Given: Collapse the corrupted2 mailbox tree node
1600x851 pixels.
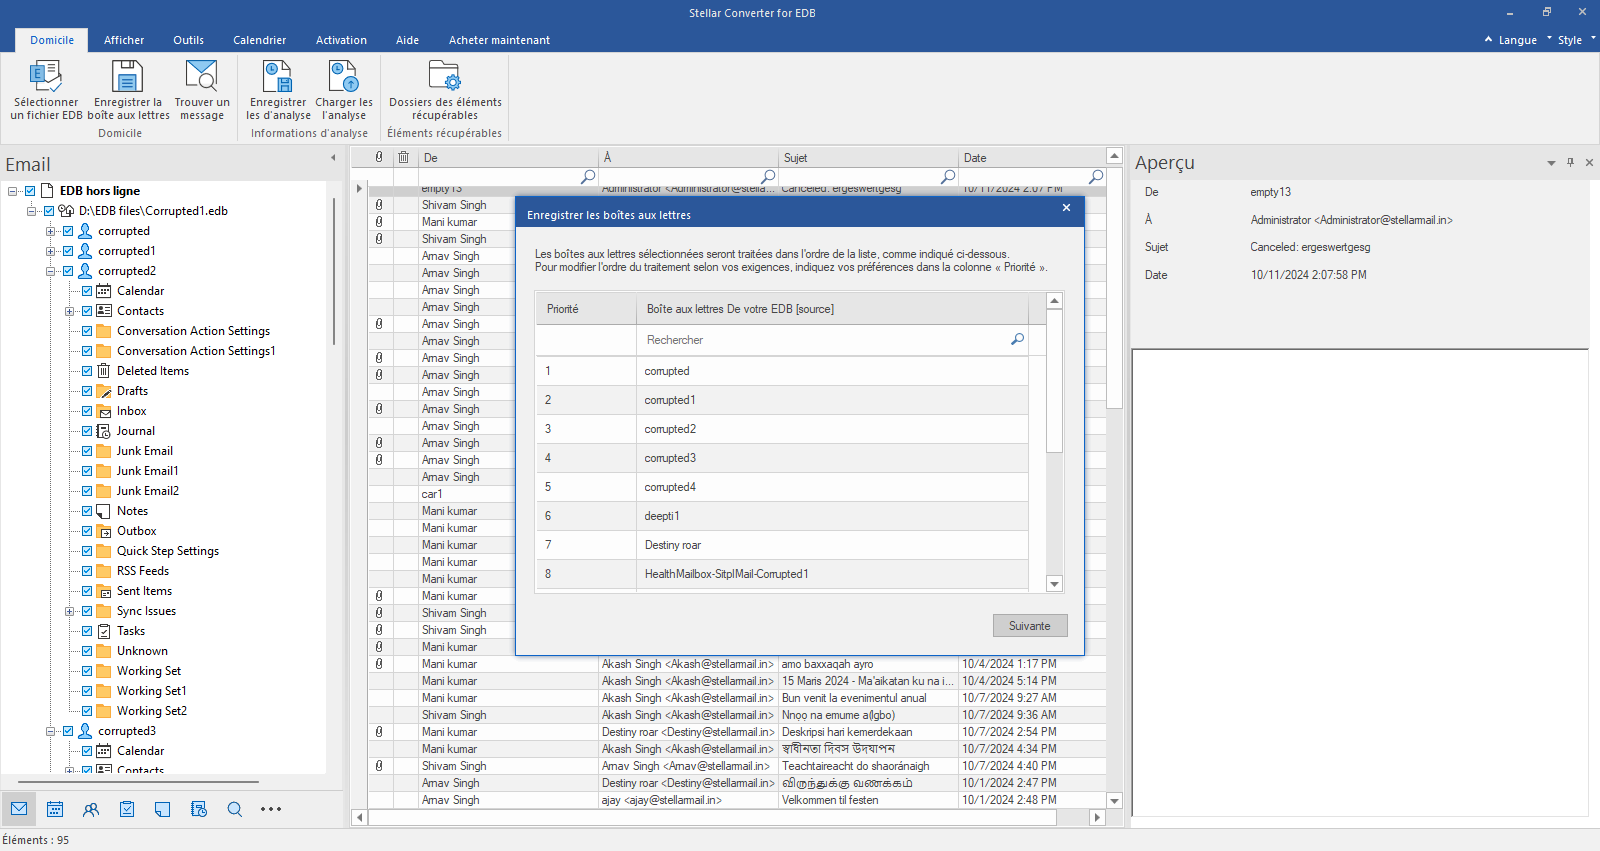Looking at the screenshot, I should pos(50,271).
